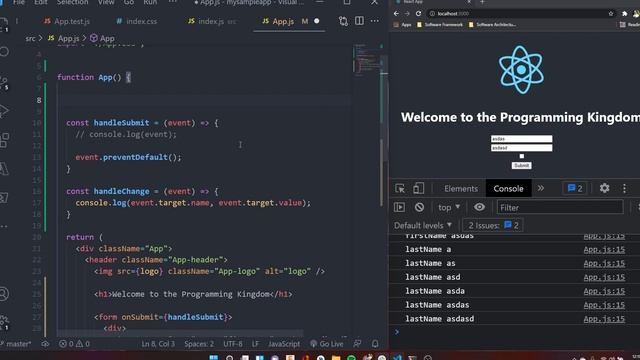Switch to the index.css editor tab
640x360 pixels.
click(137, 21)
